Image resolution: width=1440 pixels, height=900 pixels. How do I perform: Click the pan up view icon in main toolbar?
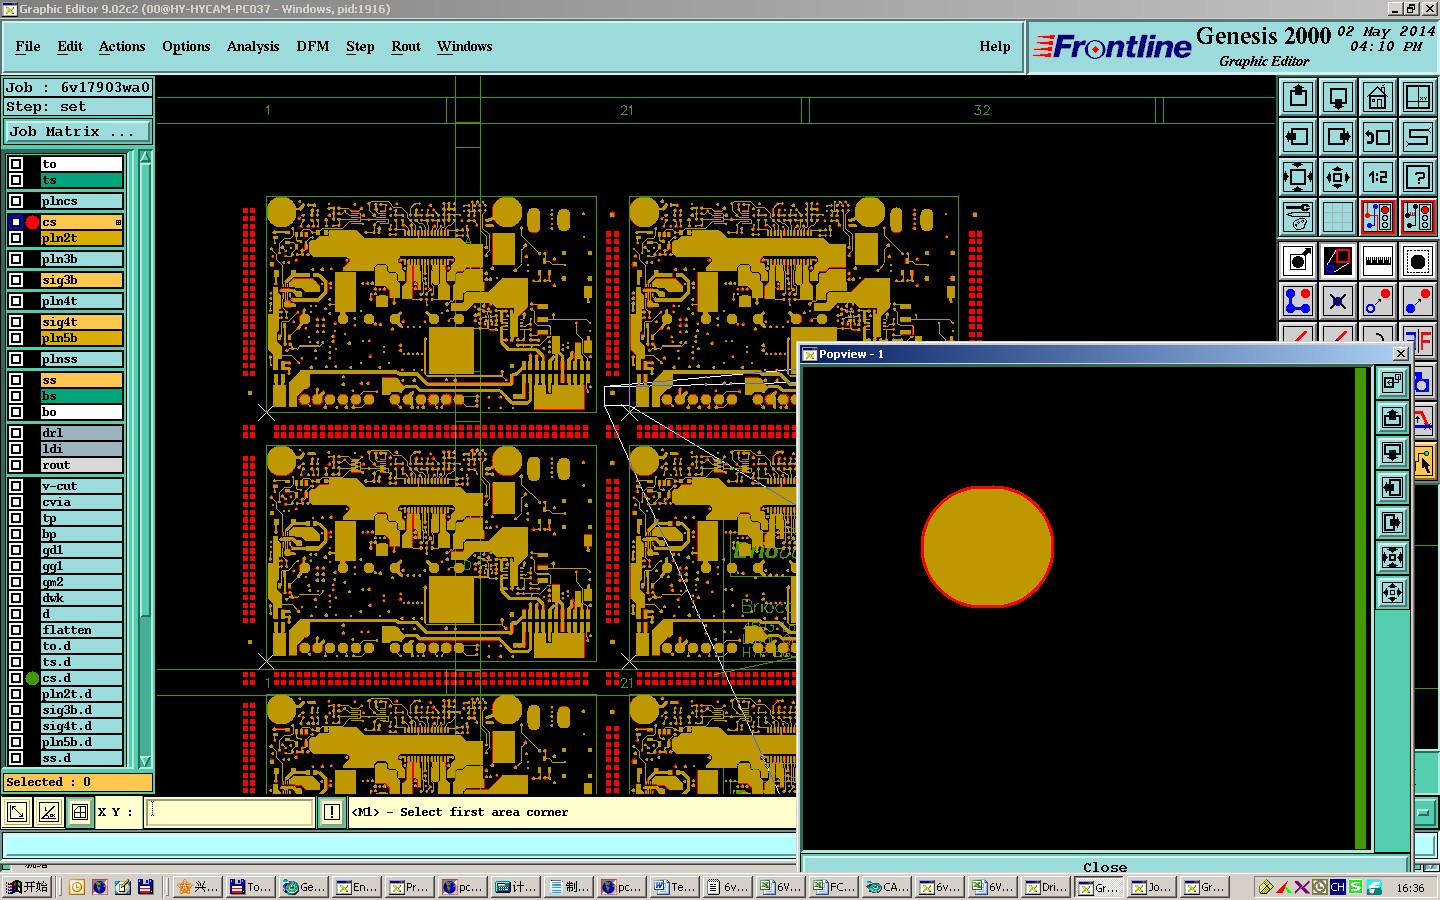[x=1298, y=97]
